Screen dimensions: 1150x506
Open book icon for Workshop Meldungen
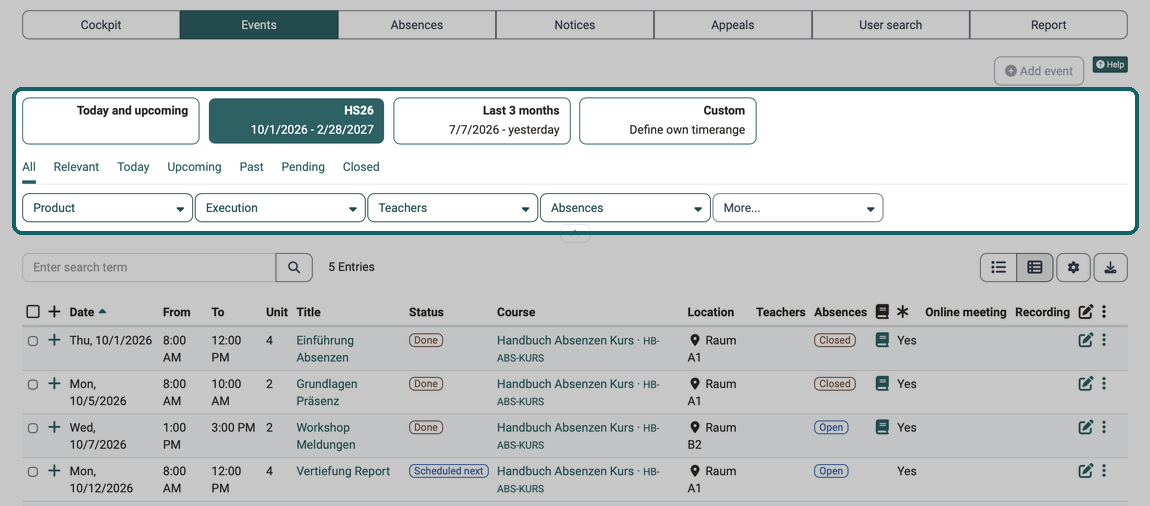point(882,428)
